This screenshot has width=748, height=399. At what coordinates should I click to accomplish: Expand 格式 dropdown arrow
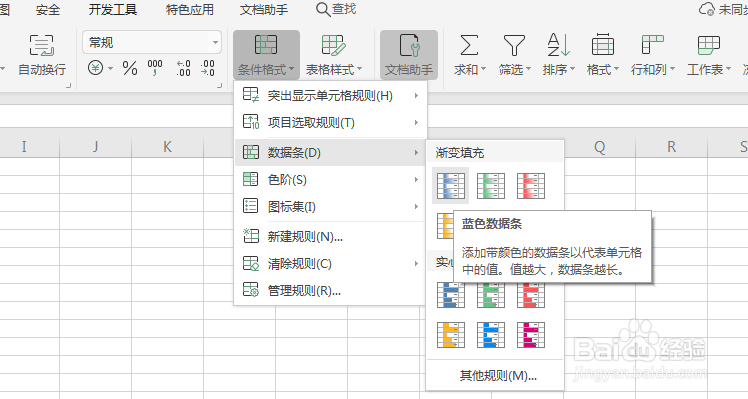(x=616, y=70)
